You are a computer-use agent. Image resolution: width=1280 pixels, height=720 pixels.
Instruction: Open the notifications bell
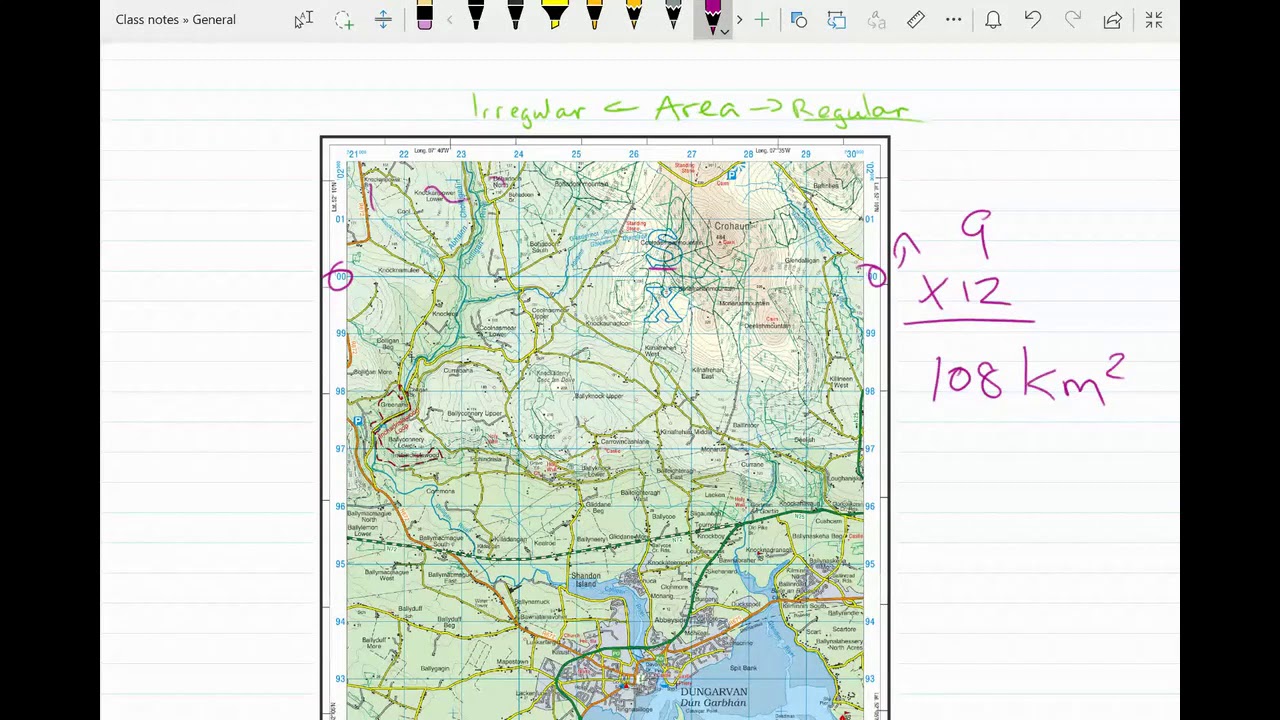tap(993, 20)
